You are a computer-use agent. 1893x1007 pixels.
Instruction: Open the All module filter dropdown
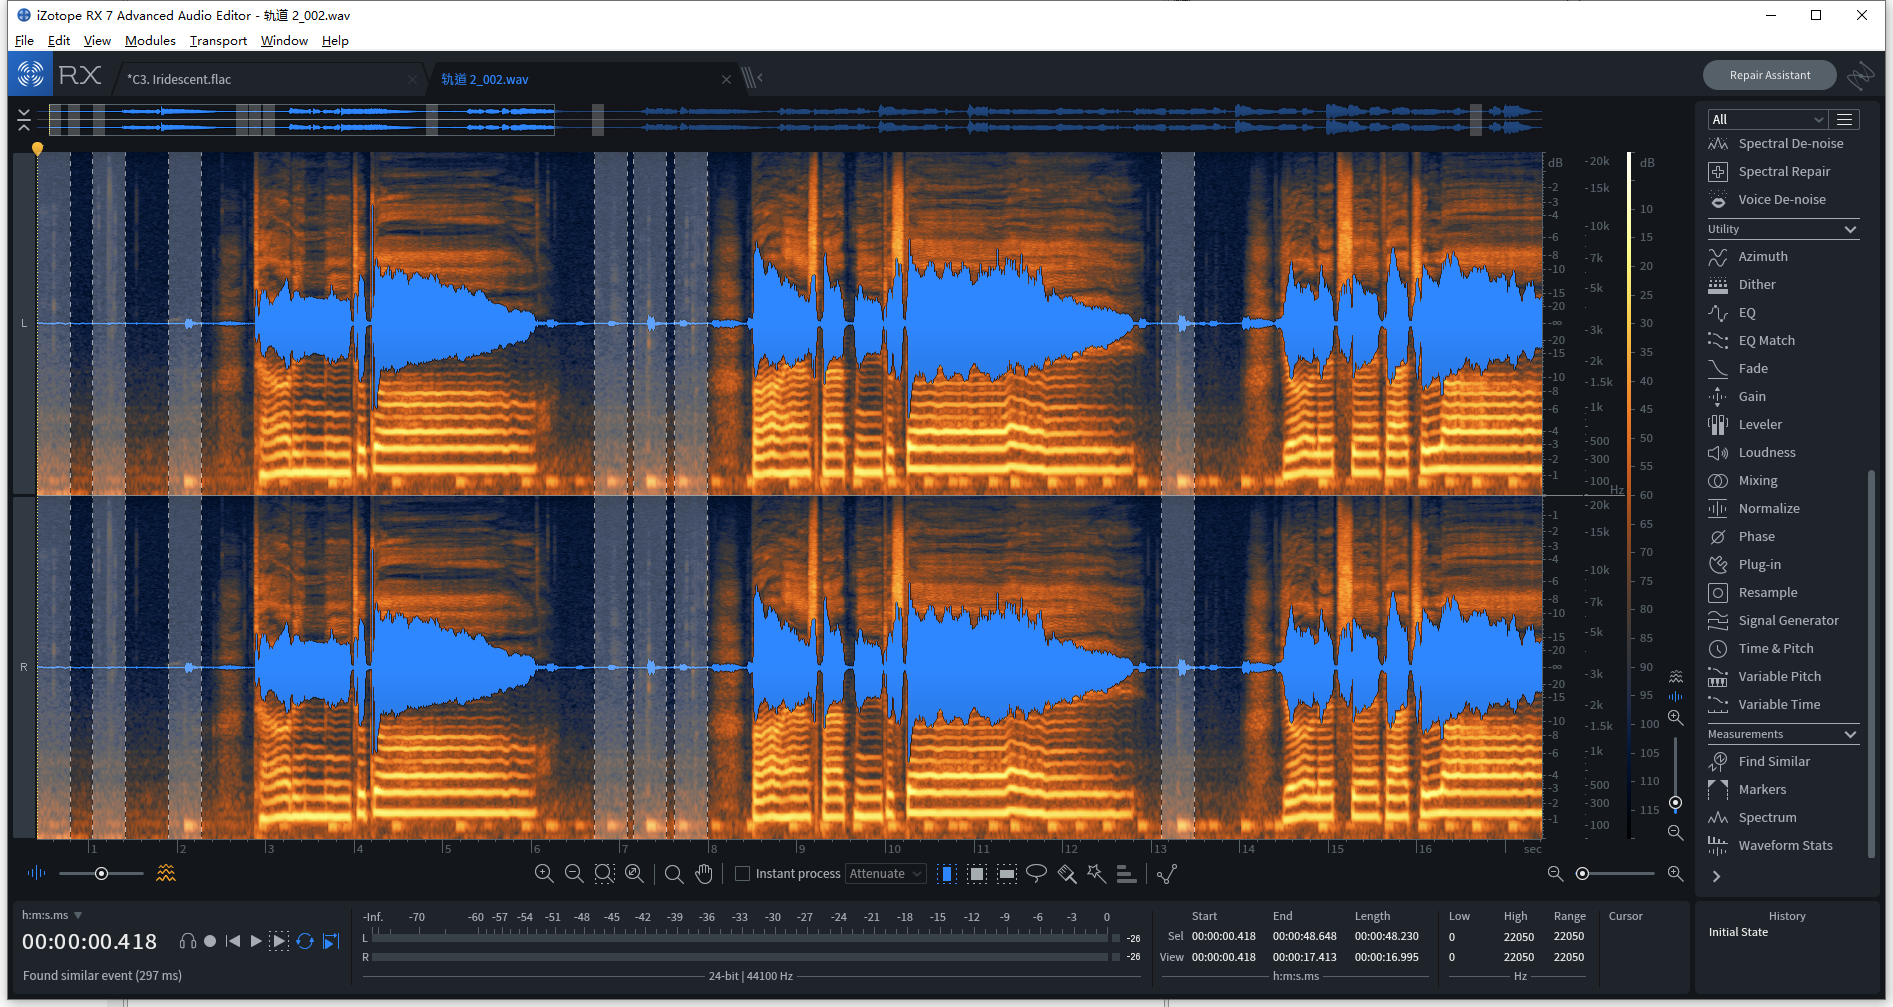tap(1768, 119)
